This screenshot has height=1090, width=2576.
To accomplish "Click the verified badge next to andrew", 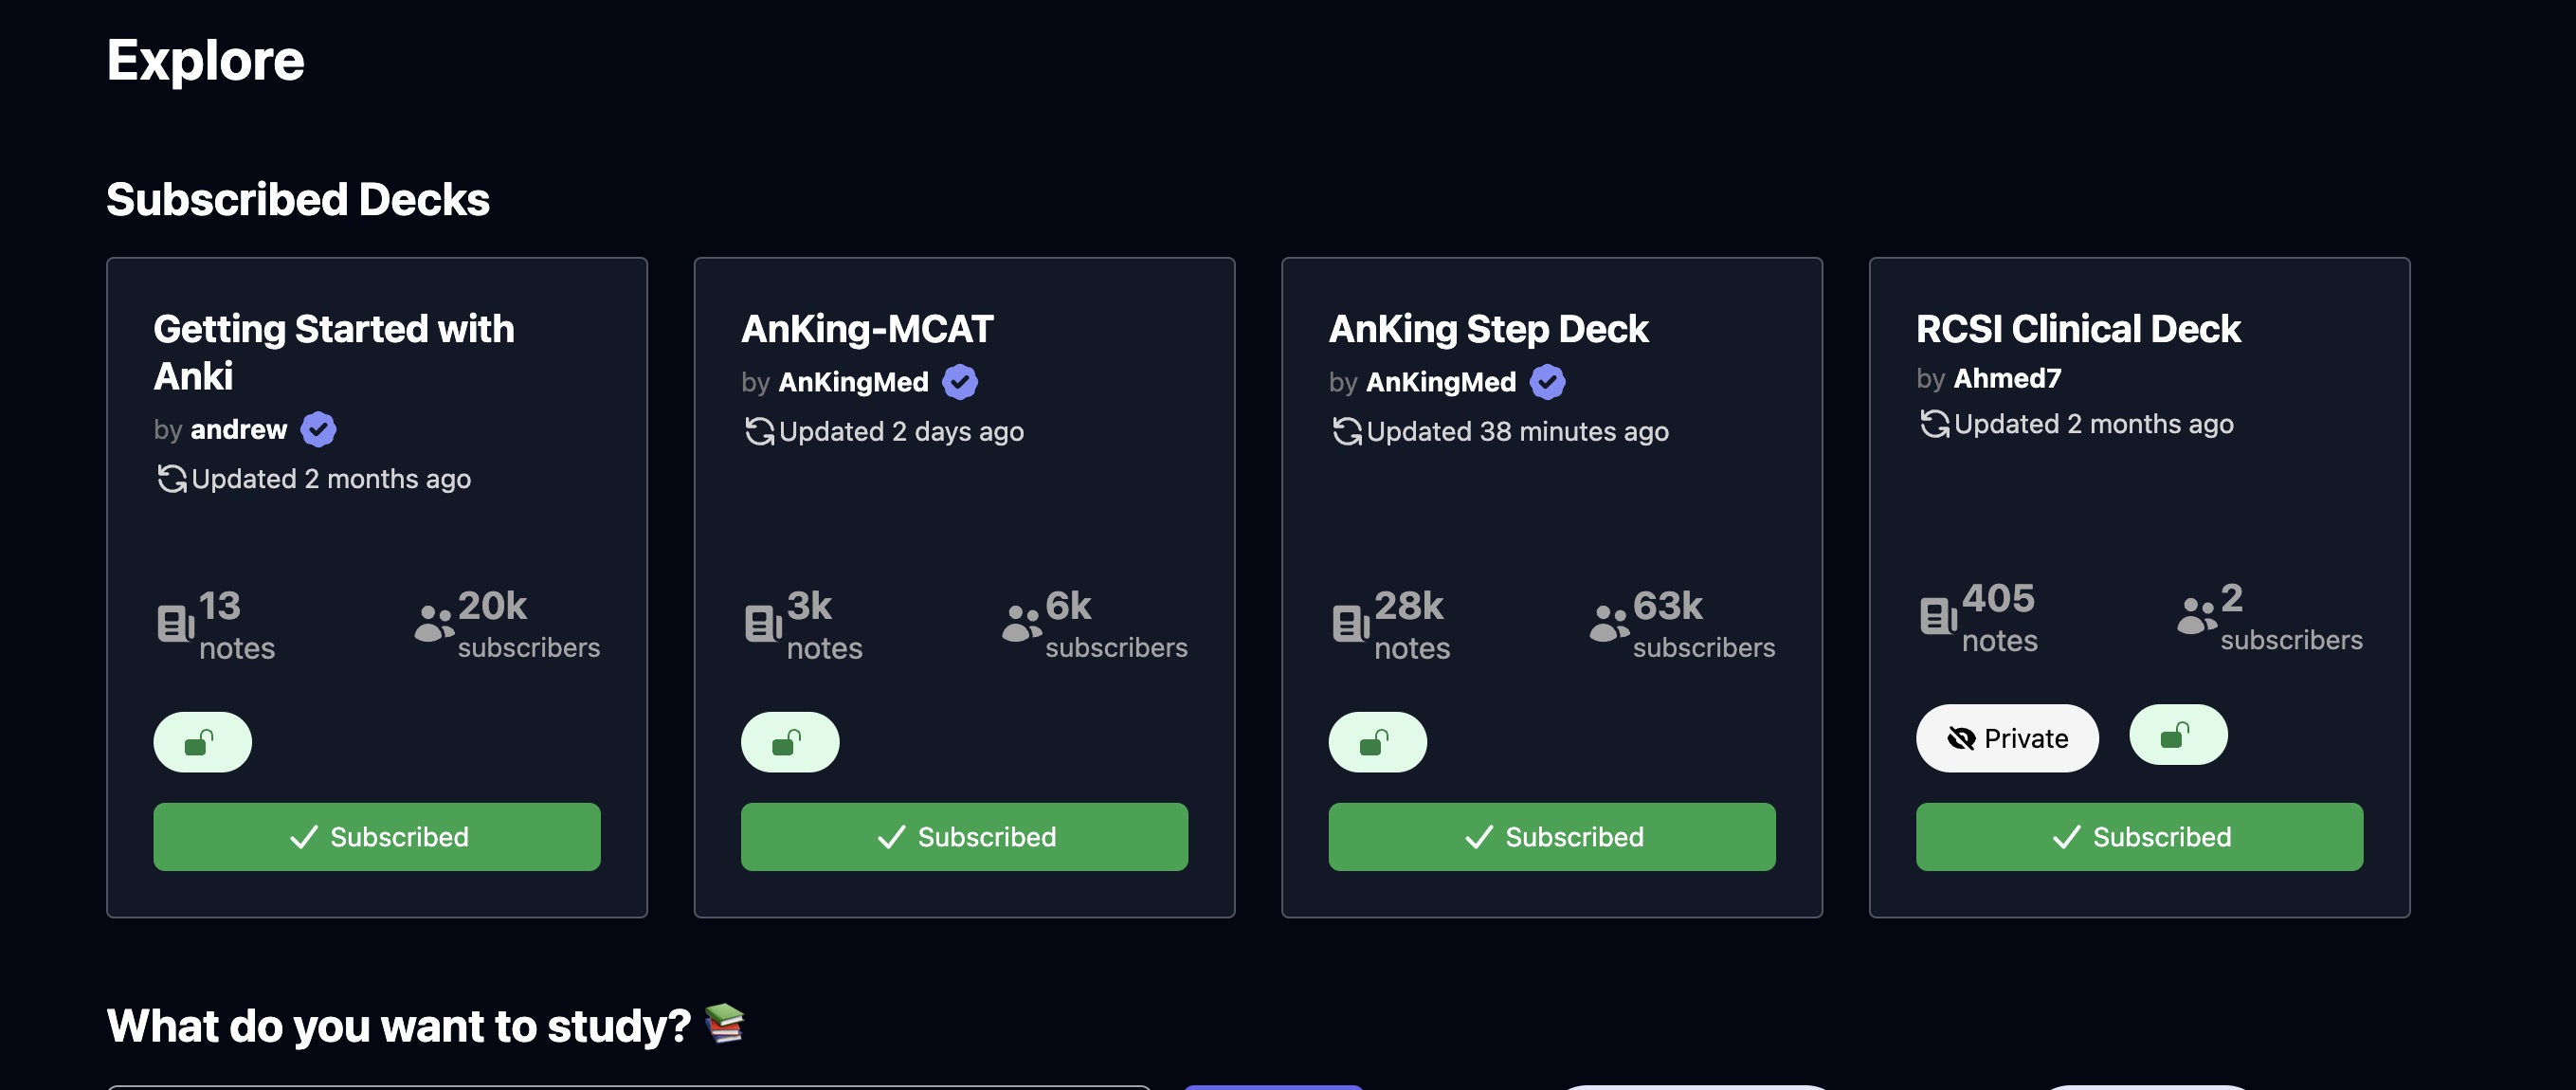I will [x=318, y=429].
